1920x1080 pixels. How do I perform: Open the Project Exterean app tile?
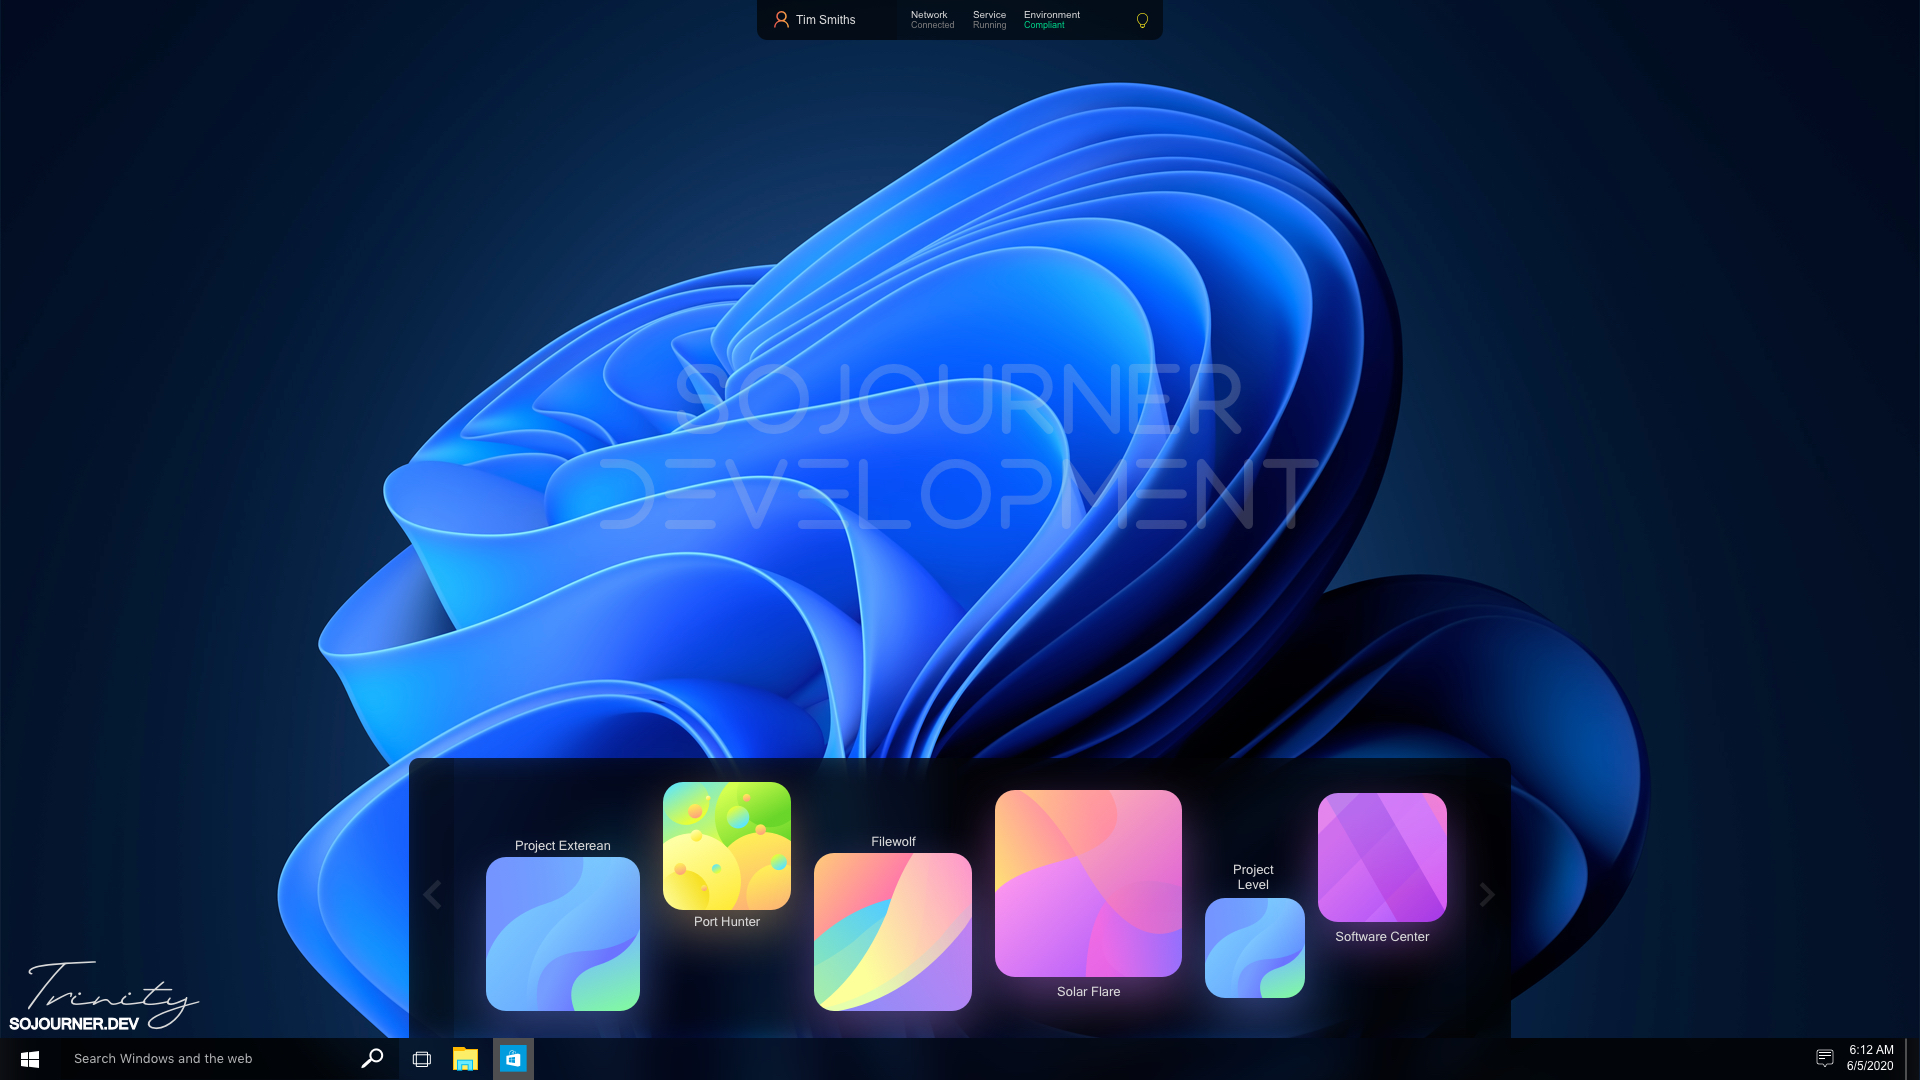(x=562, y=933)
